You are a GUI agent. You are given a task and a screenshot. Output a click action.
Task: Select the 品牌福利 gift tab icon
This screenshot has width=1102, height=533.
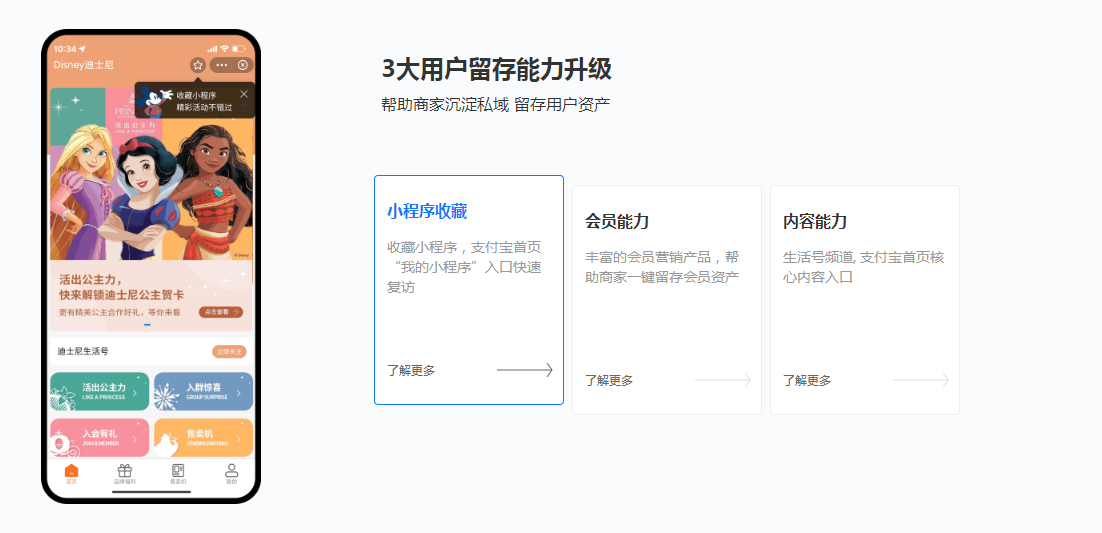[124, 471]
